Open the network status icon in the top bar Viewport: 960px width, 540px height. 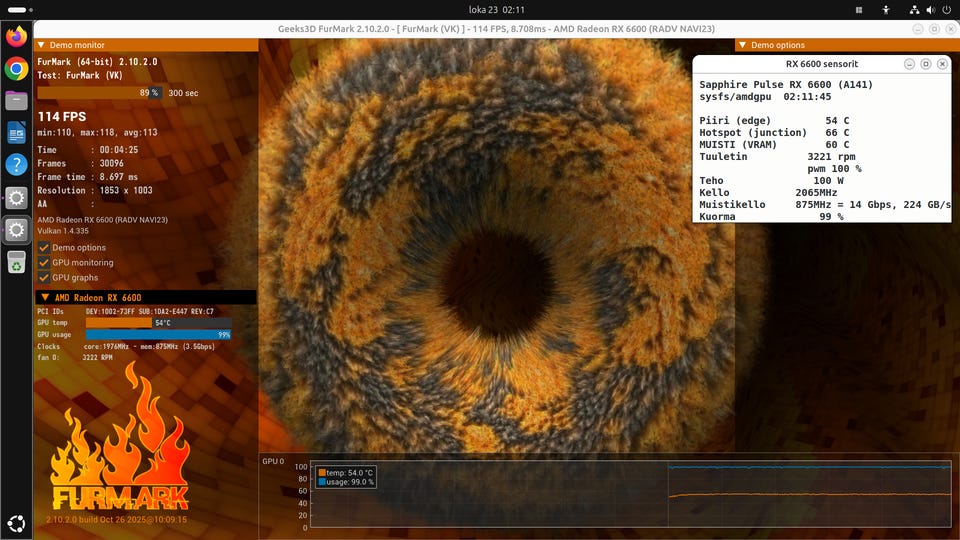[914, 10]
